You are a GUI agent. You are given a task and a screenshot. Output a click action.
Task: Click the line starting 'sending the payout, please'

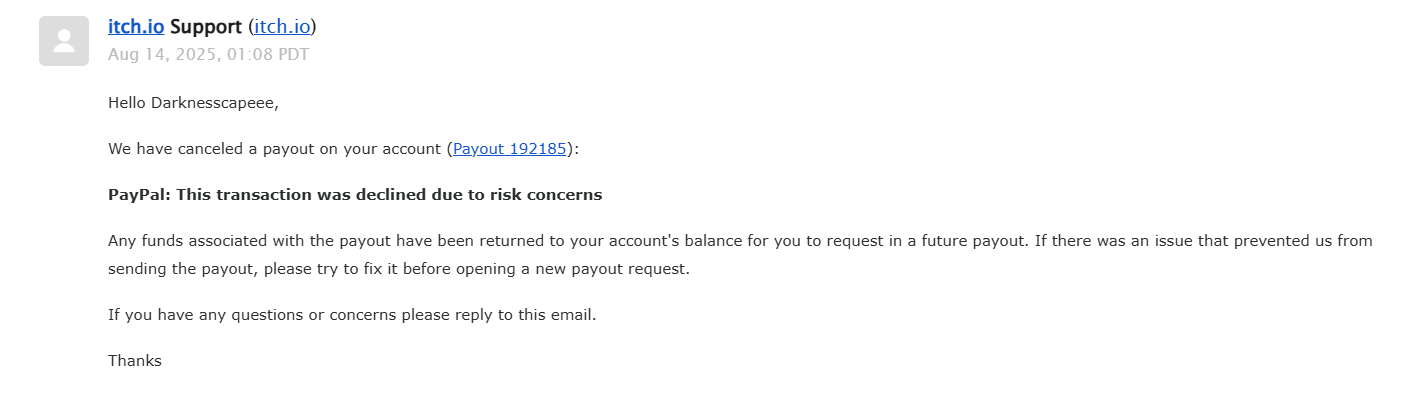(x=399, y=270)
